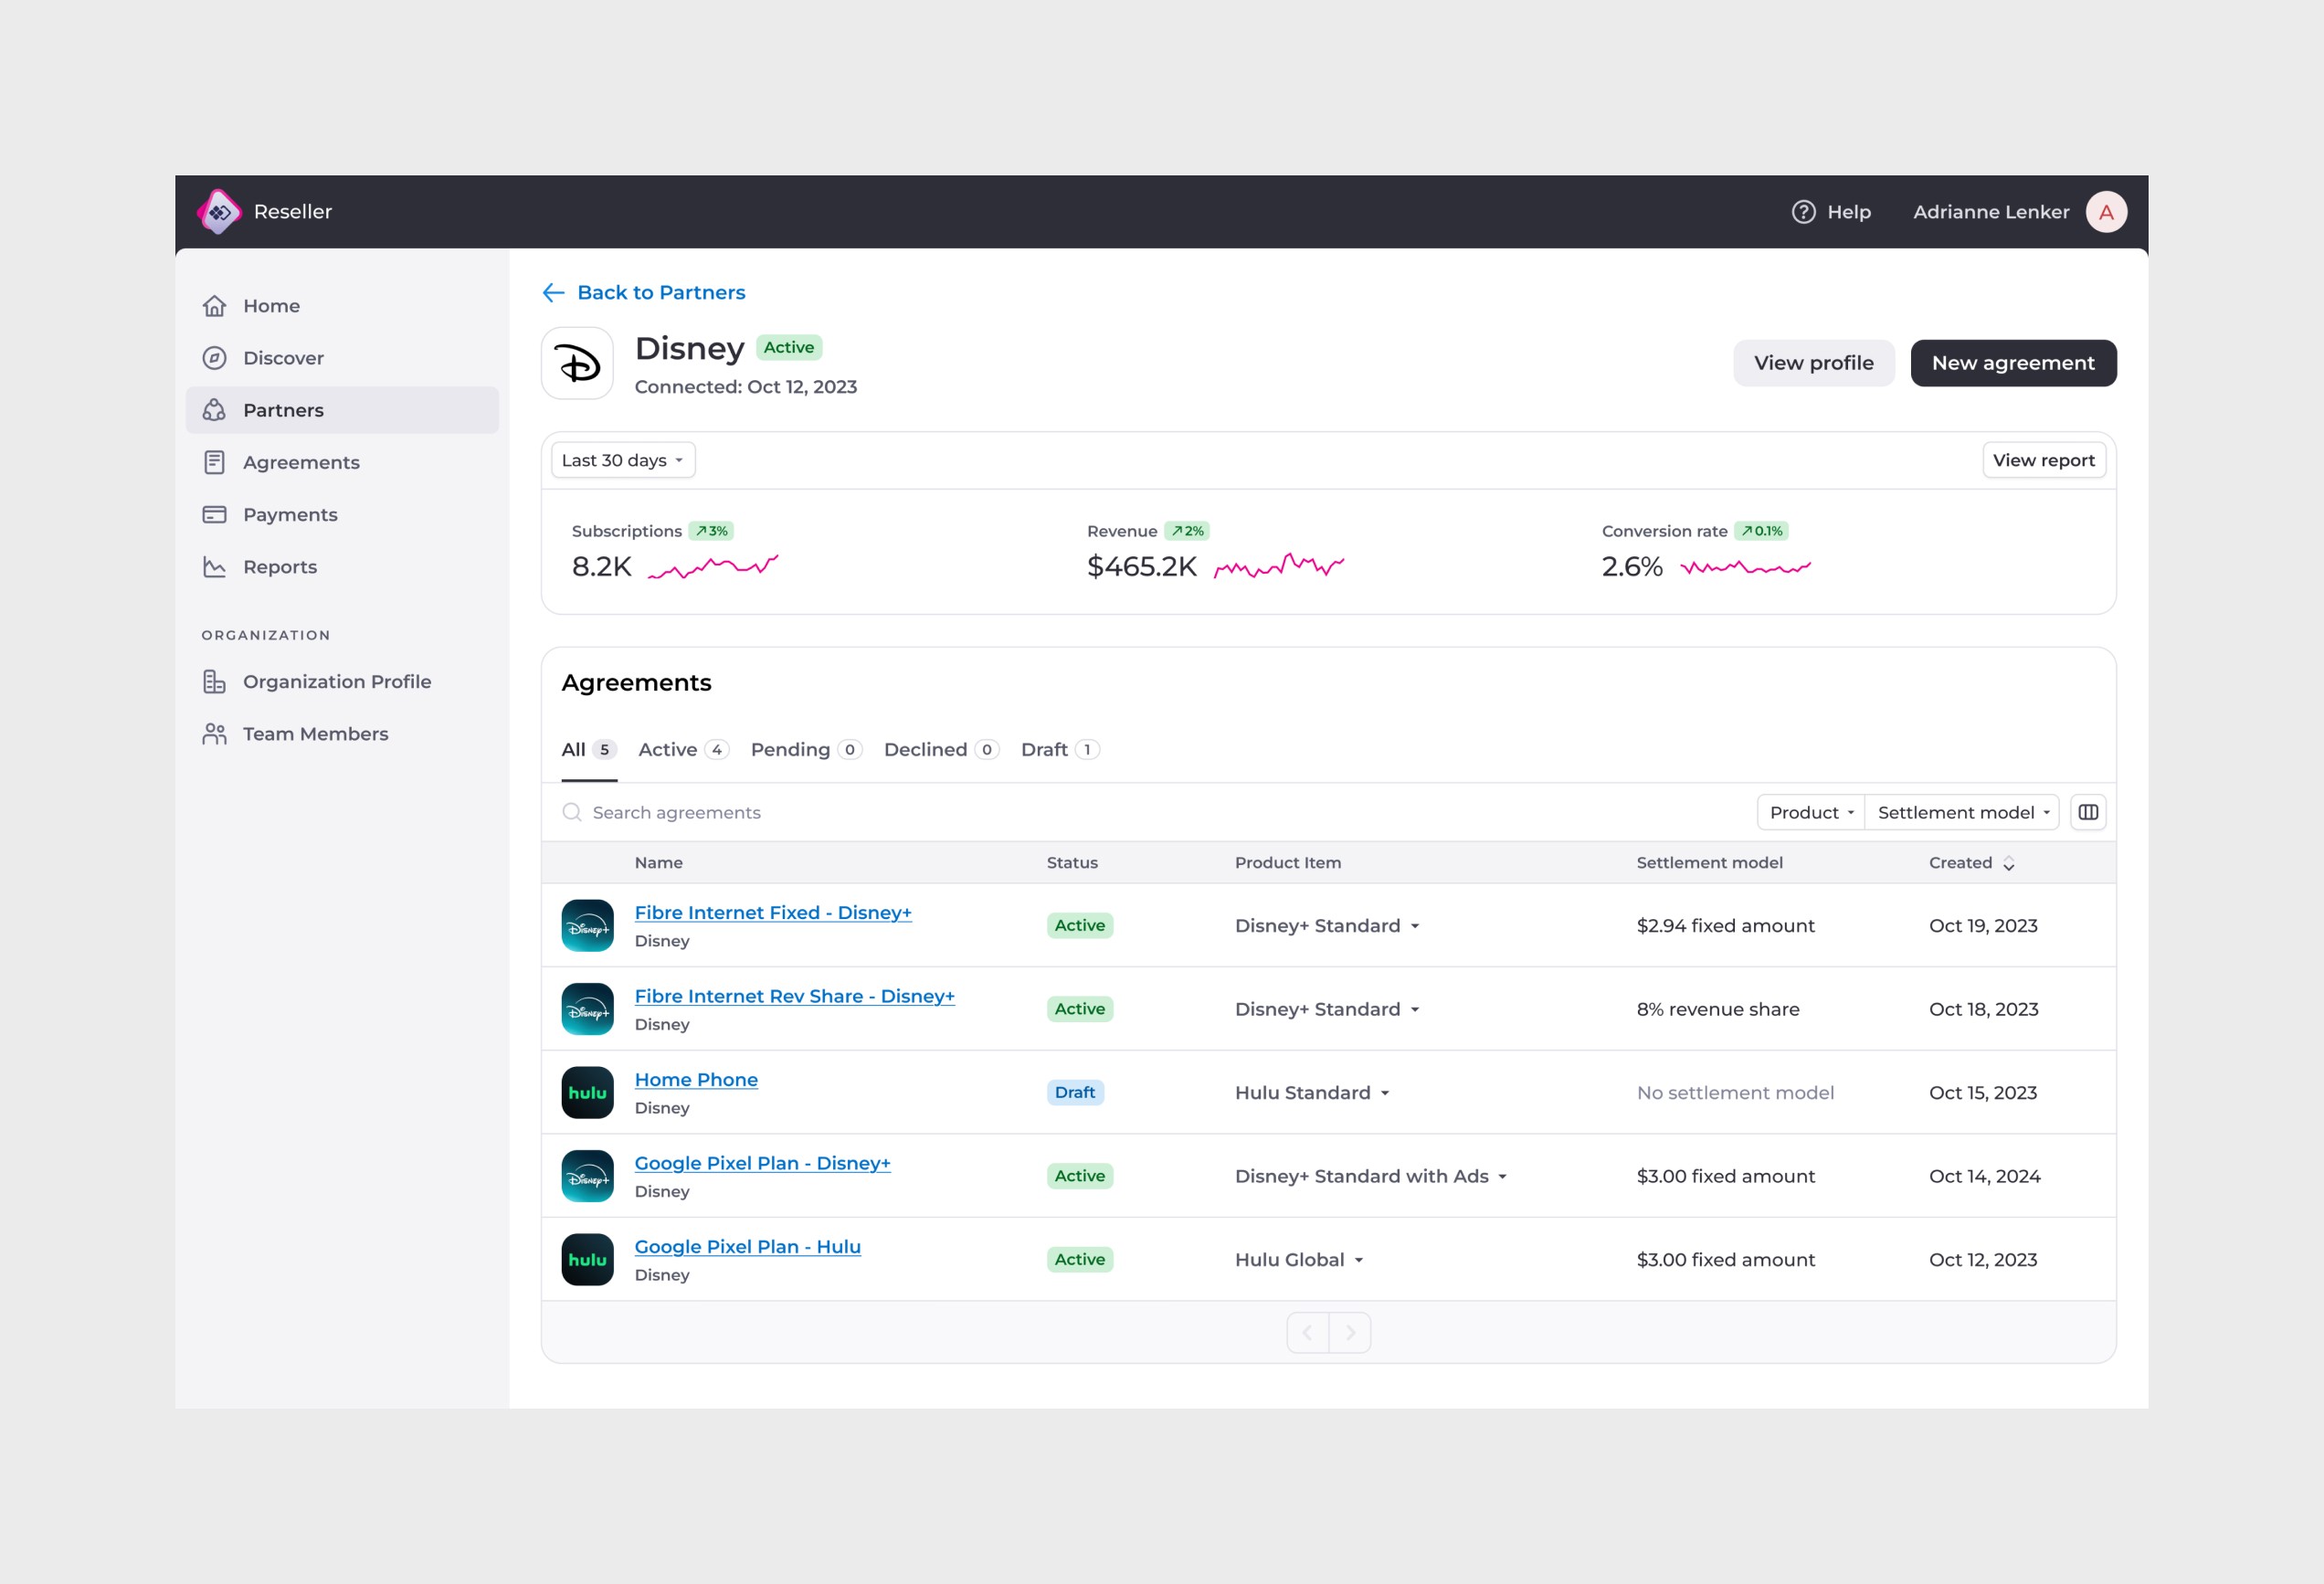This screenshot has width=2324, height=1584.
Task: Click the New agreement button
Action: tap(2013, 362)
